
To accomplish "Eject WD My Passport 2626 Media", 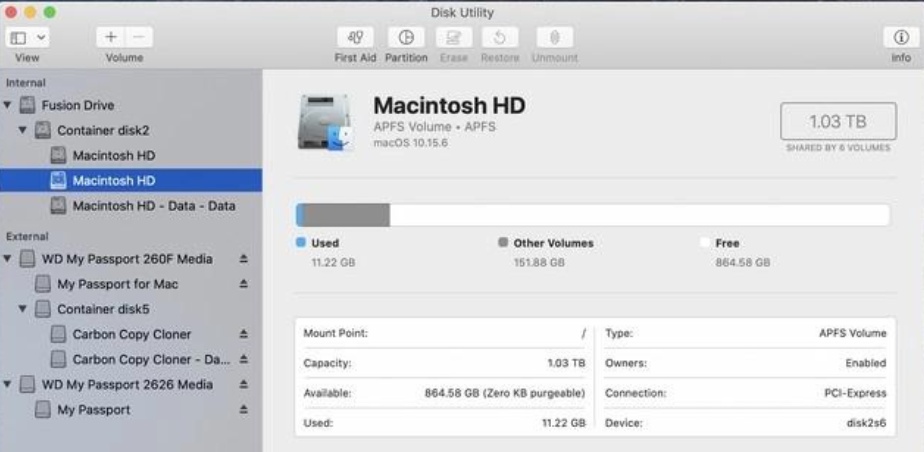I will [243, 384].
